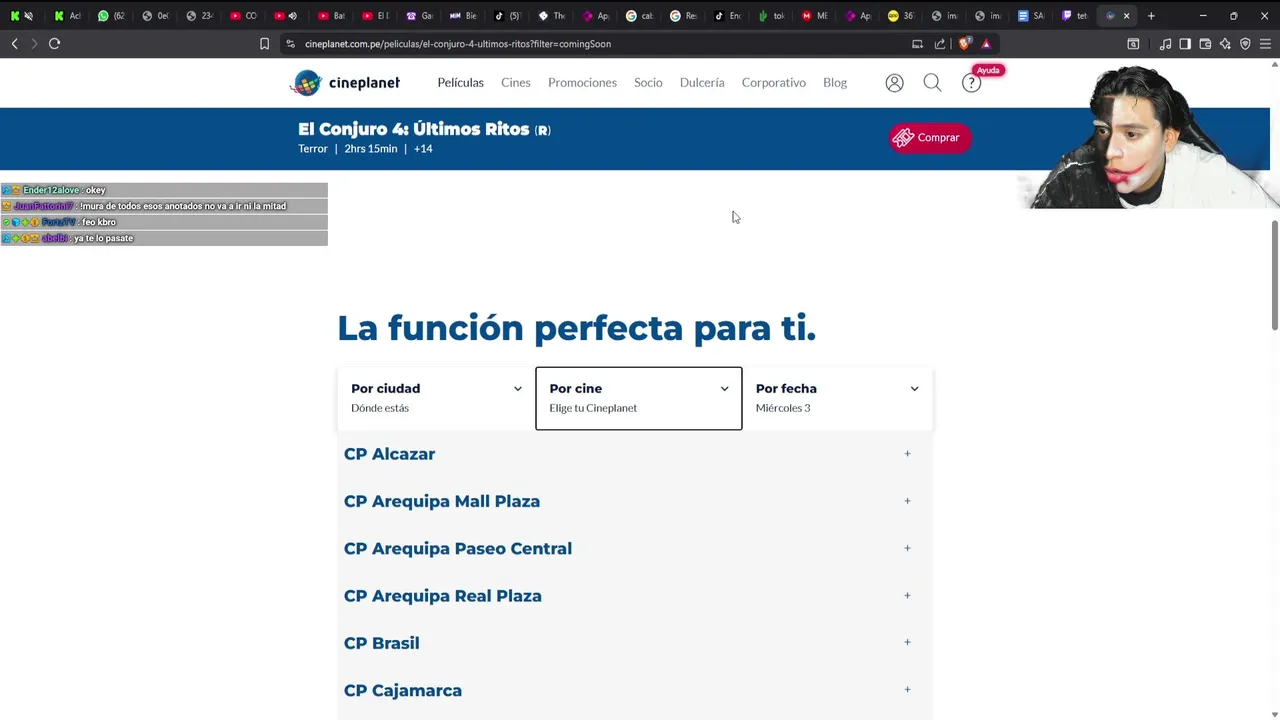Open the site search magnifier icon
This screenshot has width=1280, height=720.
[932, 83]
